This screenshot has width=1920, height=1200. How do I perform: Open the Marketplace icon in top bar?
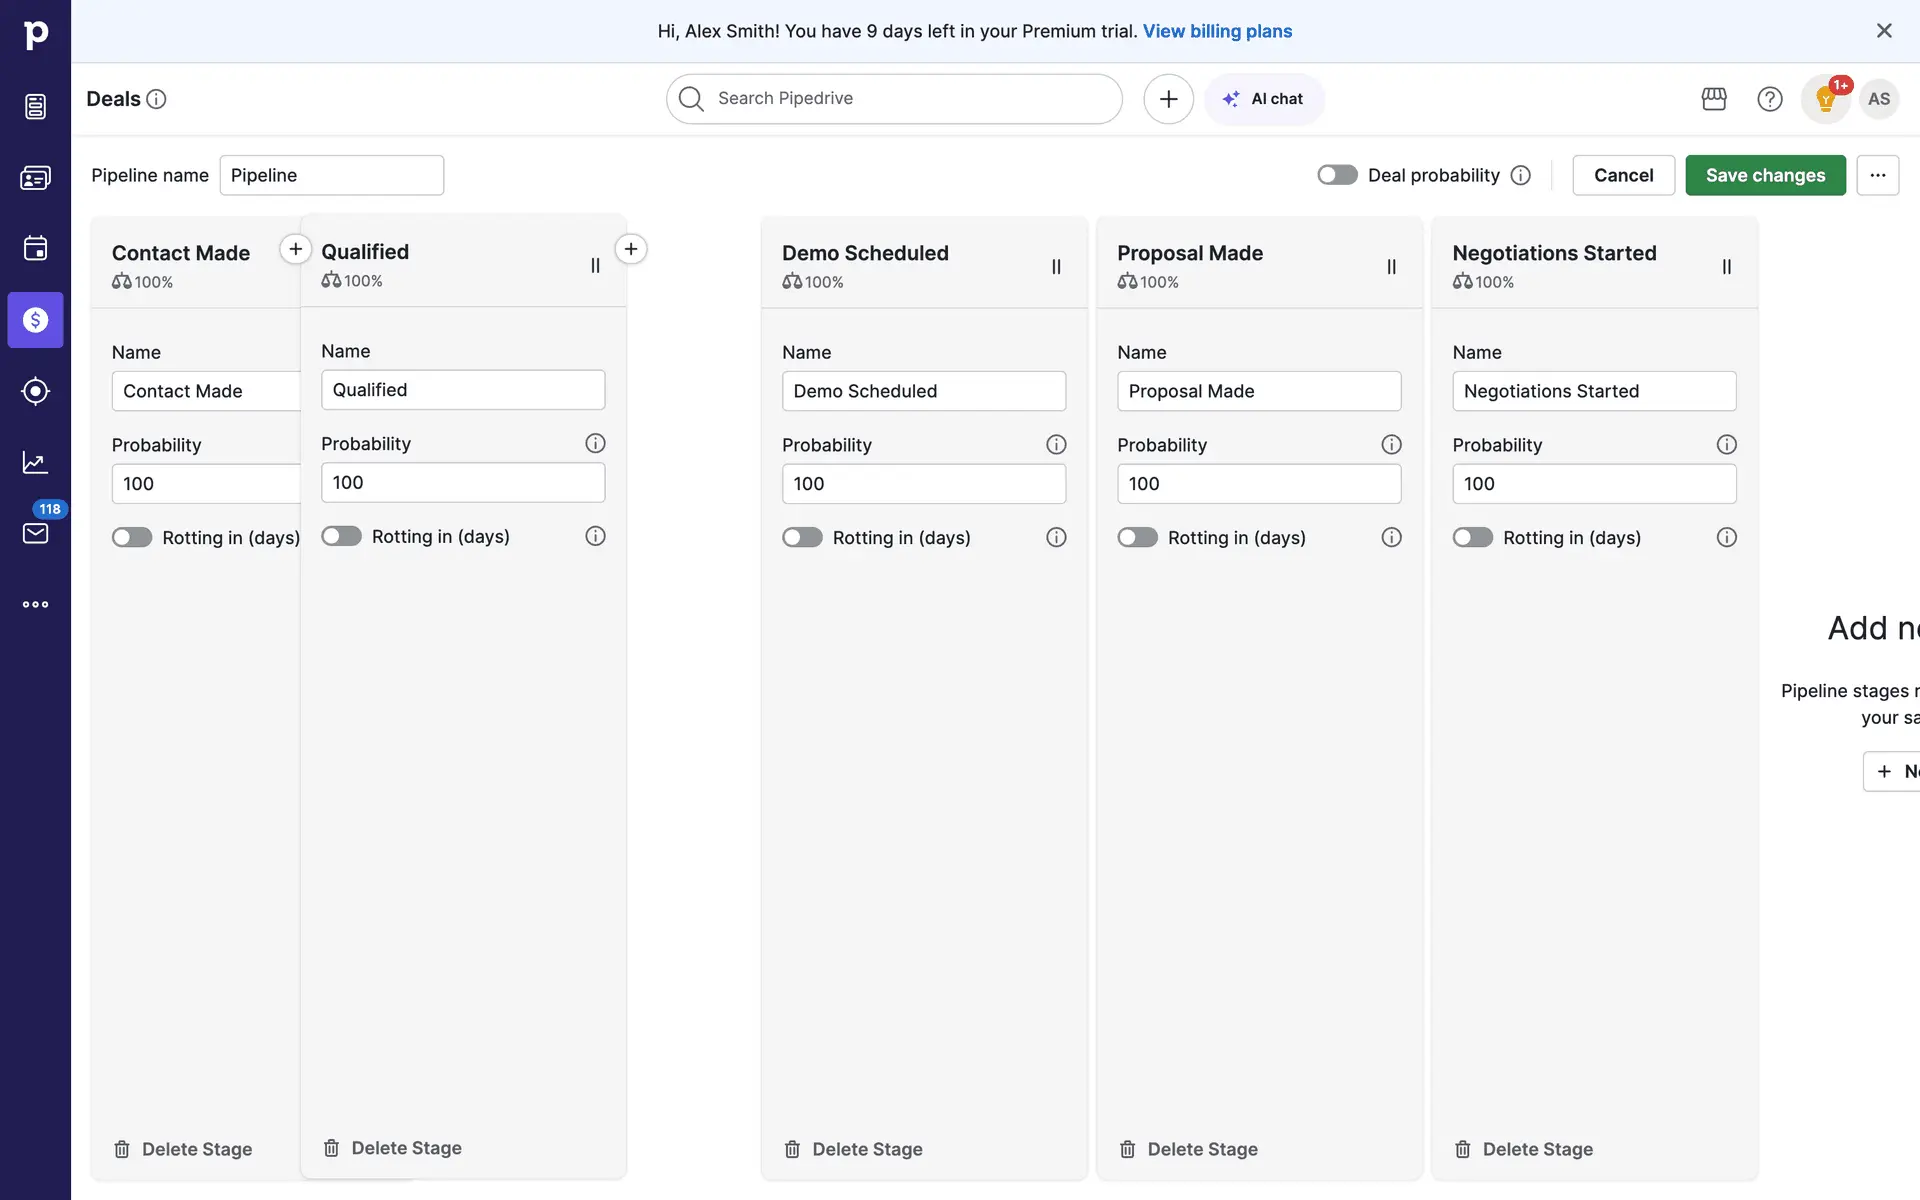tap(1714, 99)
